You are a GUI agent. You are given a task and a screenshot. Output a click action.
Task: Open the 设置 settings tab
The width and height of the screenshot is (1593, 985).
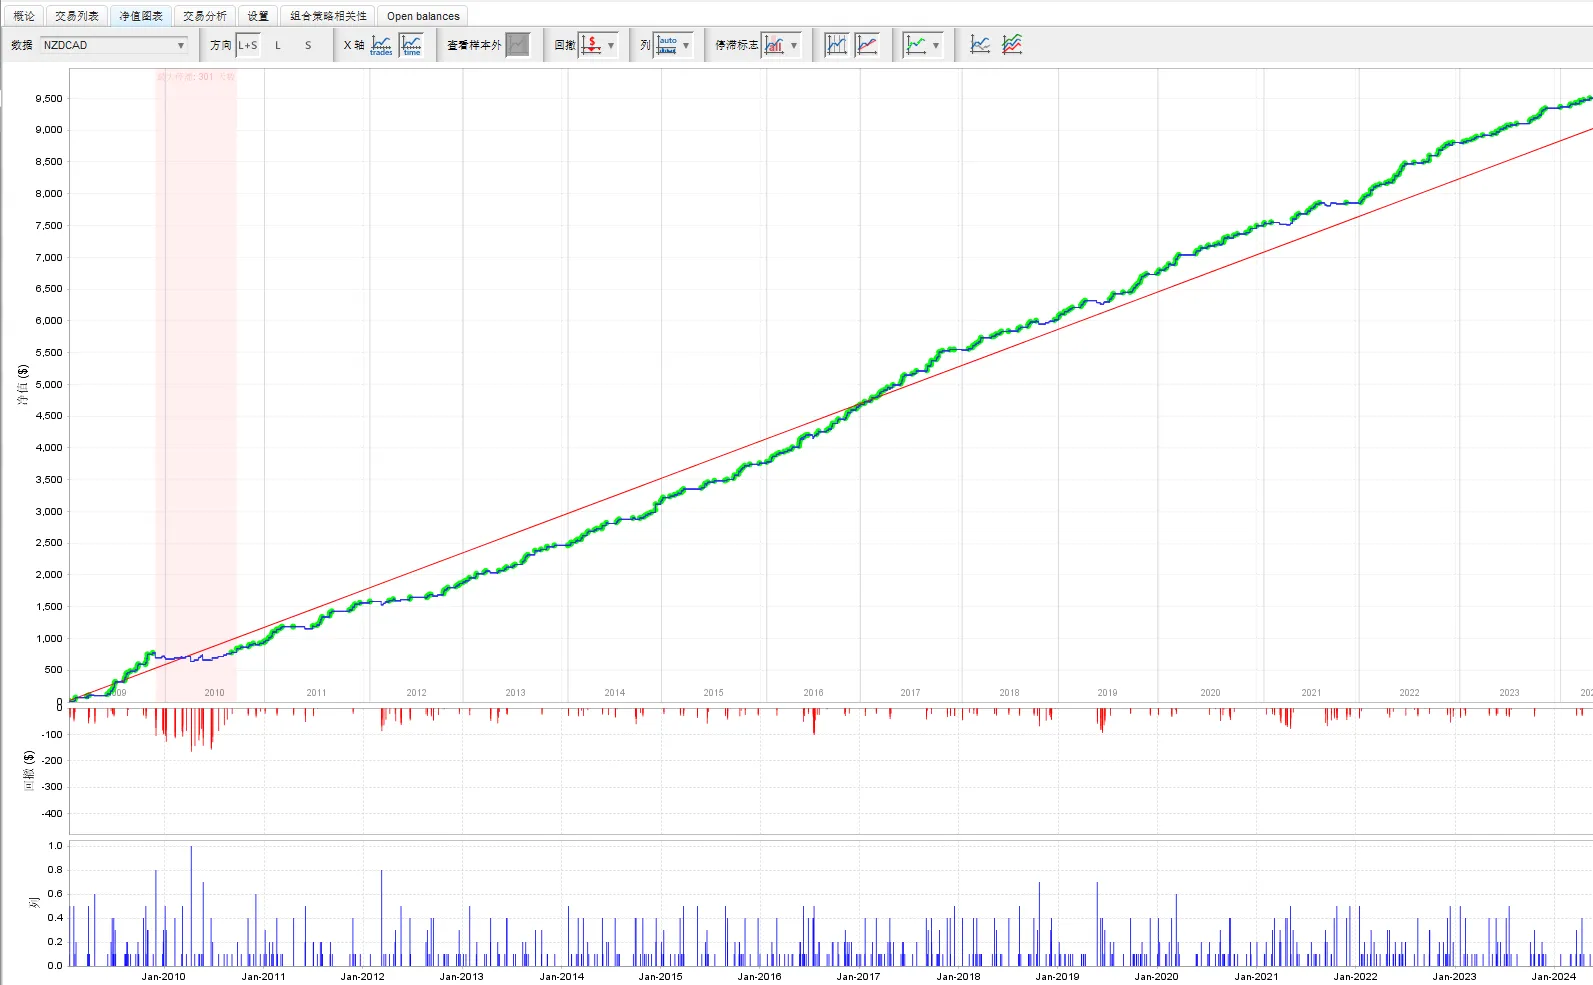258,16
